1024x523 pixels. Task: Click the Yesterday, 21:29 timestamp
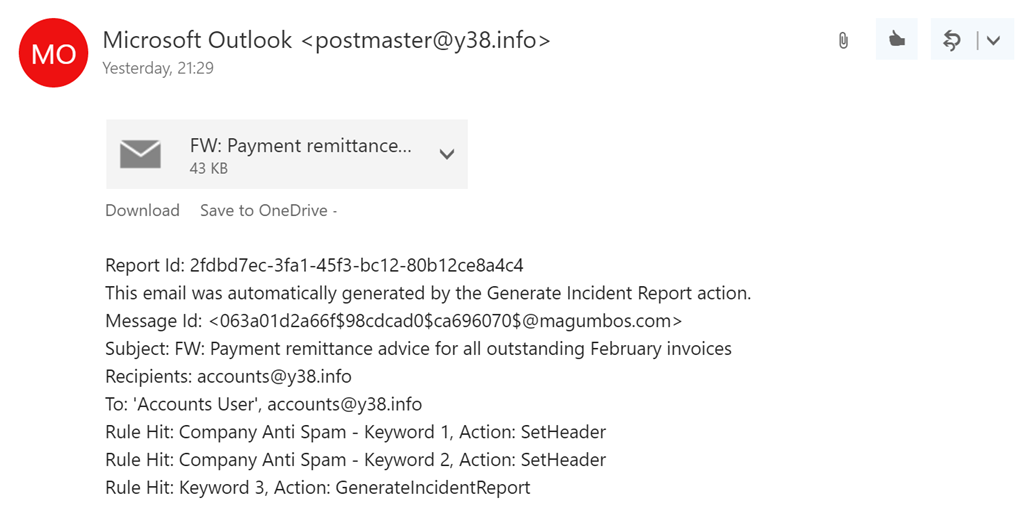click(158, 69)
